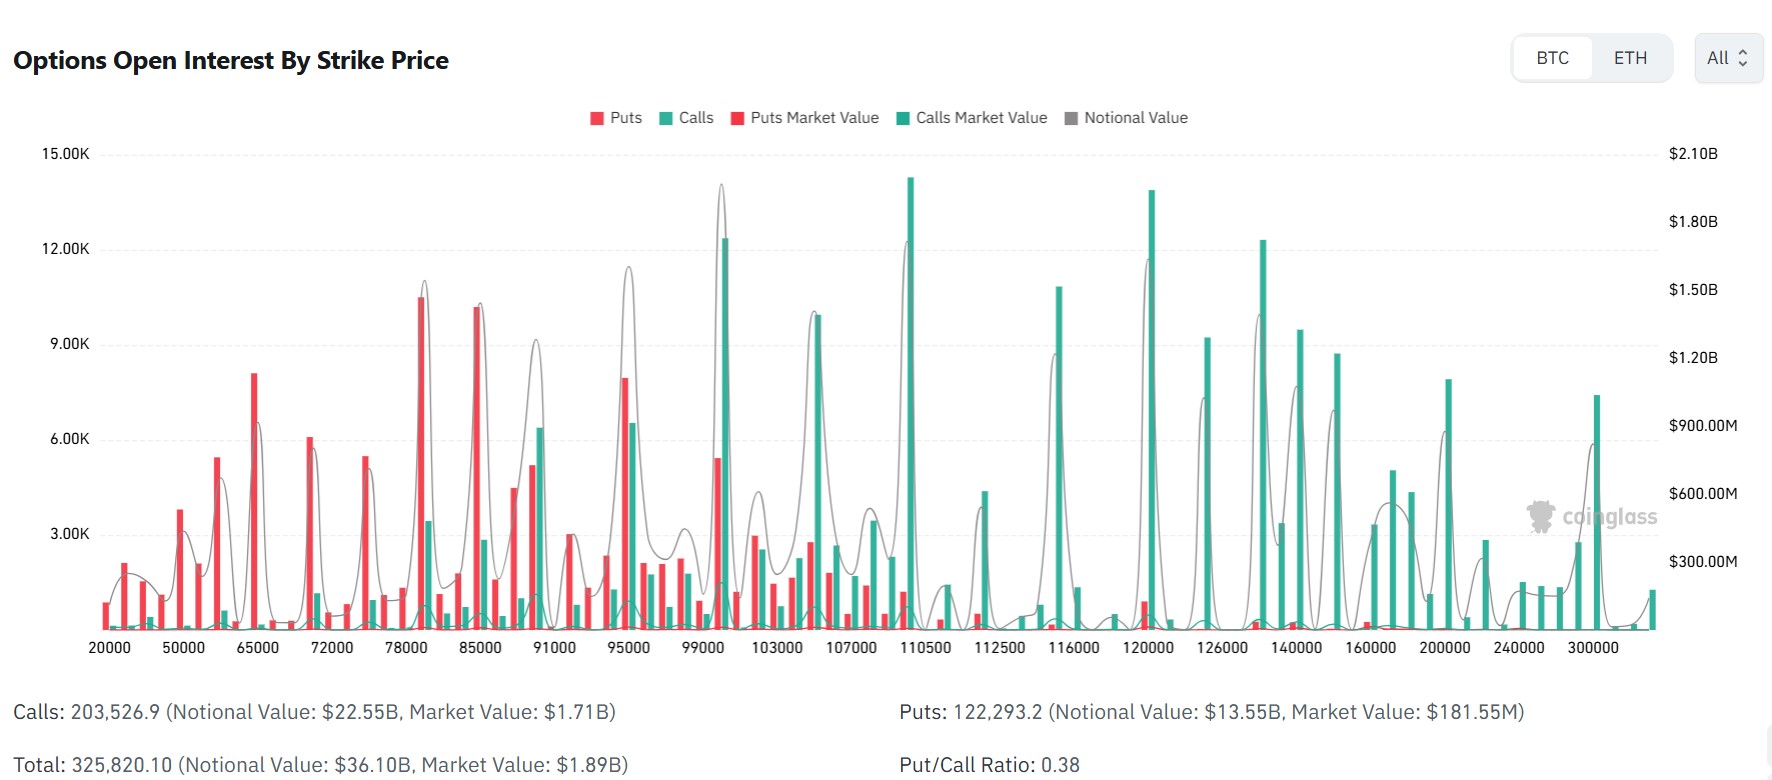Viewport: 1772px width, 780px height.
Task: Click the coinglass watermark text
Action: pyautogui.click(x=1610, y=517)
